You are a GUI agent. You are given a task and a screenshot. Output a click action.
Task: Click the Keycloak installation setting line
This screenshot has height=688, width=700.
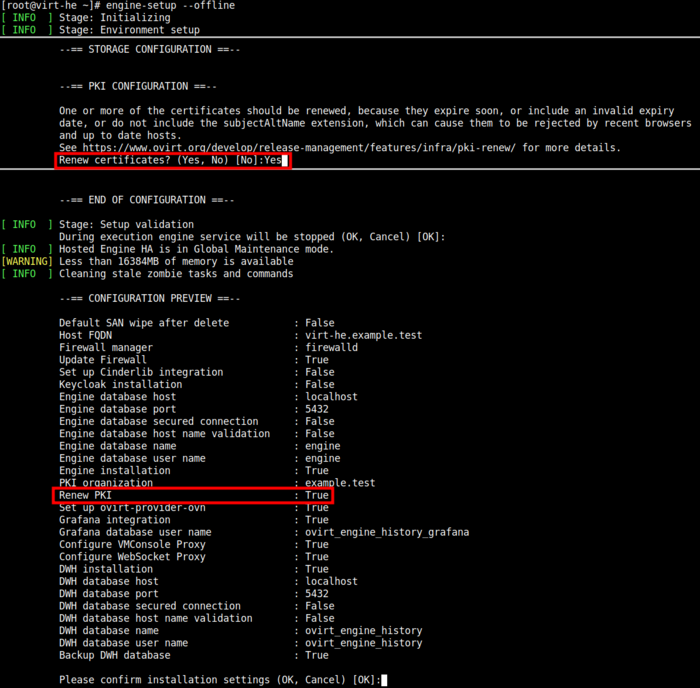pyautogui.click(x=120, y=384)
